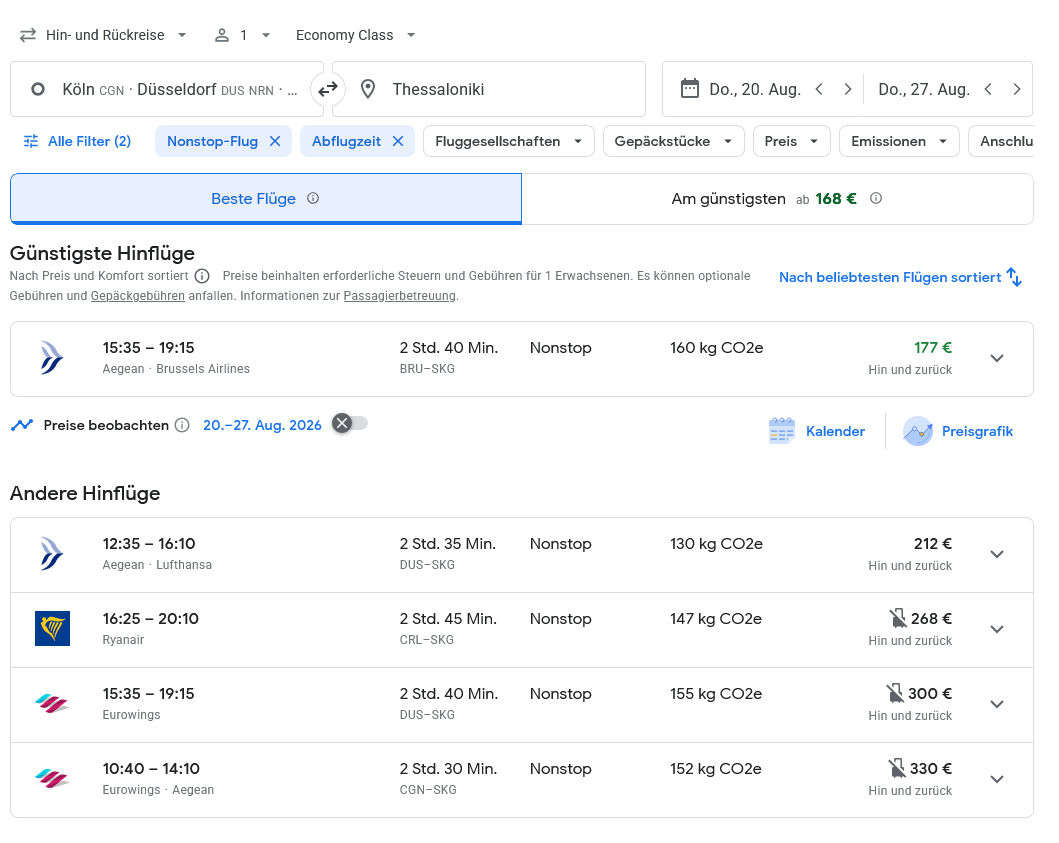Open the Fluggesellschaften dropdown
This screenshot has height=843, width=1059.
[509, 141]
